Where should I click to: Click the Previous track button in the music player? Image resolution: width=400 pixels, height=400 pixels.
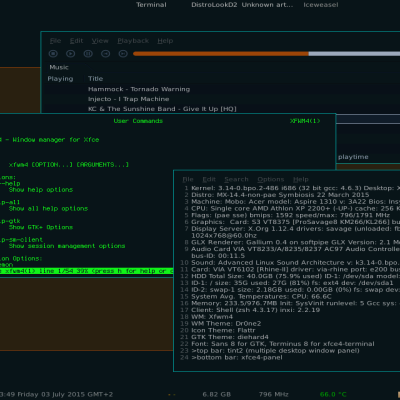click(x=106, y=53)
